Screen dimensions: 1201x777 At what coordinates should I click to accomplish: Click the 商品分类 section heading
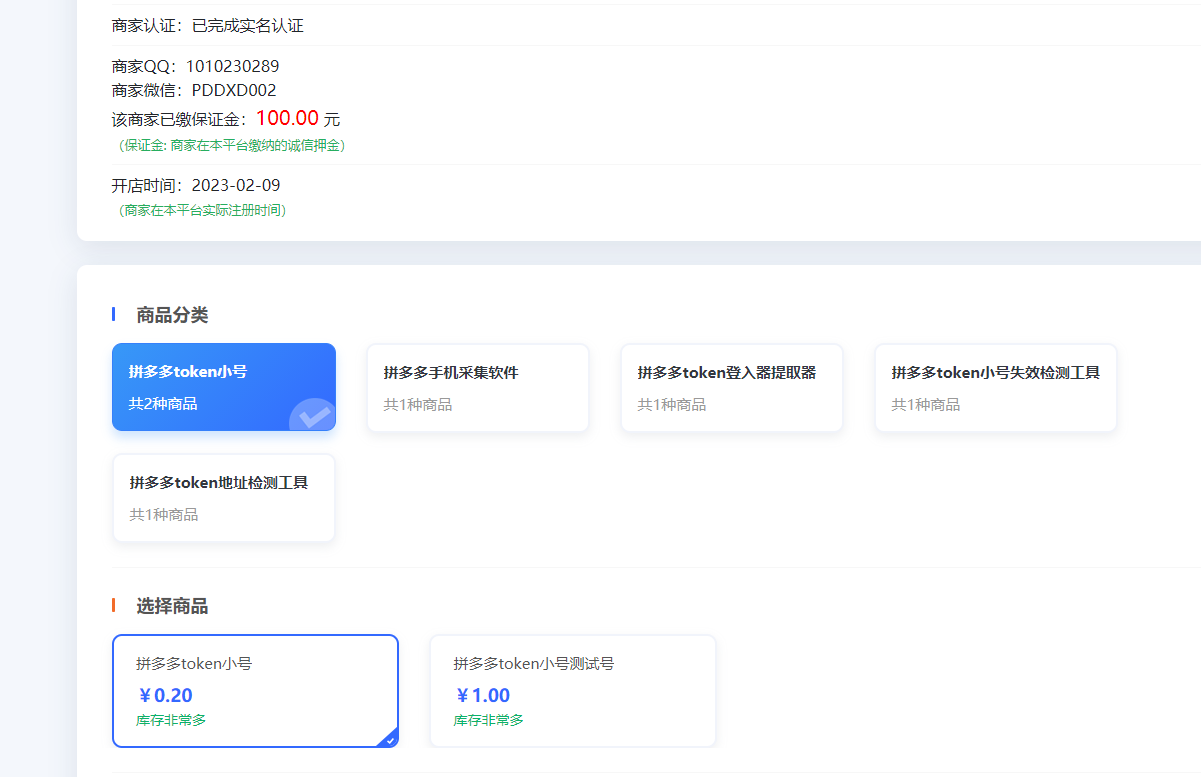click(172, 315)
